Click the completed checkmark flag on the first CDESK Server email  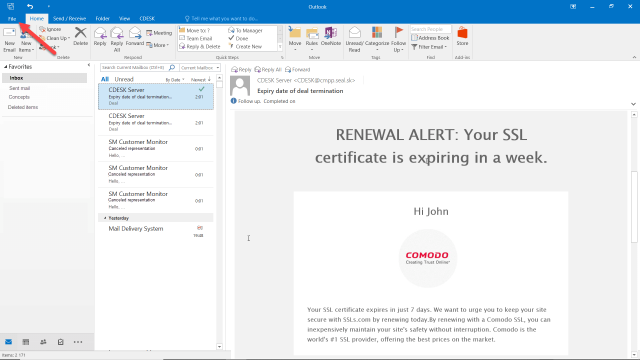point(202,89)
